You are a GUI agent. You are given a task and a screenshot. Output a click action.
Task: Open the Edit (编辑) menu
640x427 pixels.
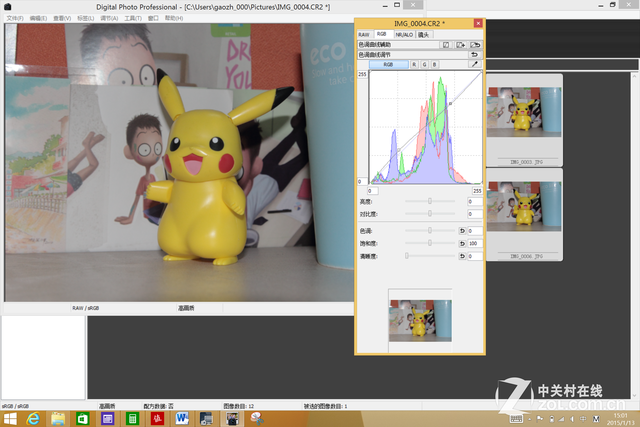point(38,18)
